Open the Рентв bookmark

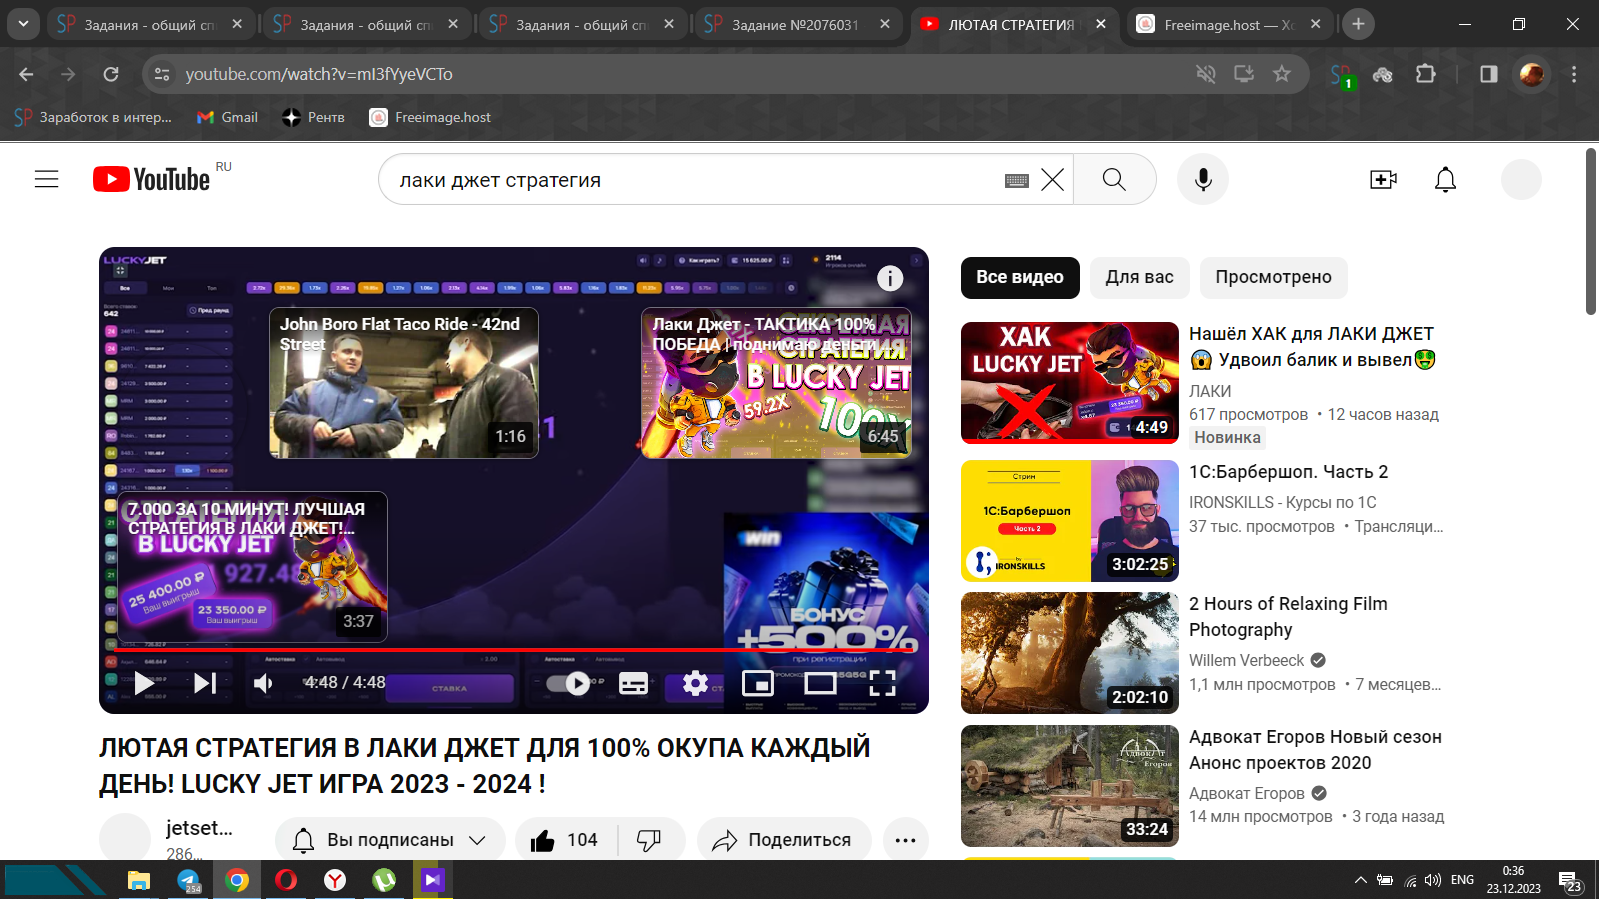(314, 117)
